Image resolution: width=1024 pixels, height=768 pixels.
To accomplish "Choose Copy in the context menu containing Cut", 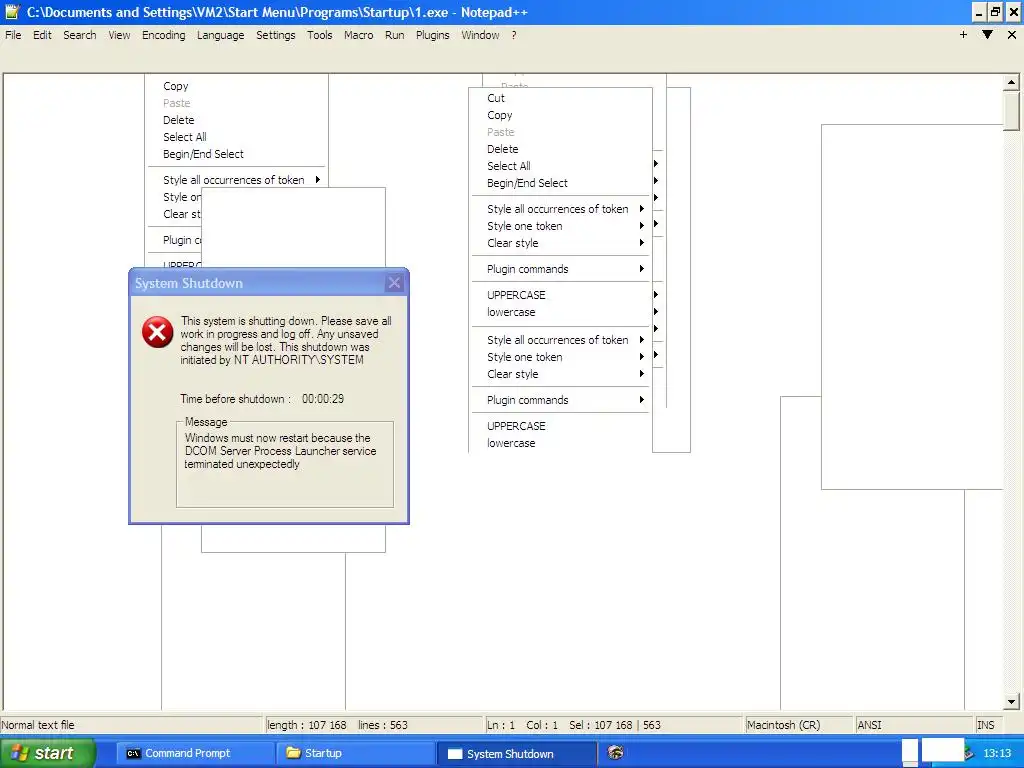I will coord(500,115).
